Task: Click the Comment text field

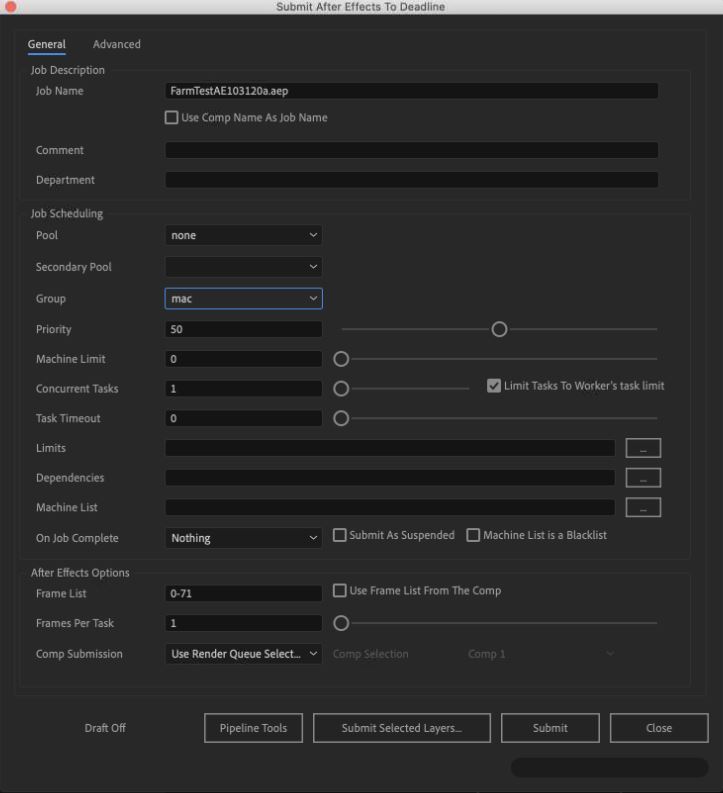Action: 412,150
